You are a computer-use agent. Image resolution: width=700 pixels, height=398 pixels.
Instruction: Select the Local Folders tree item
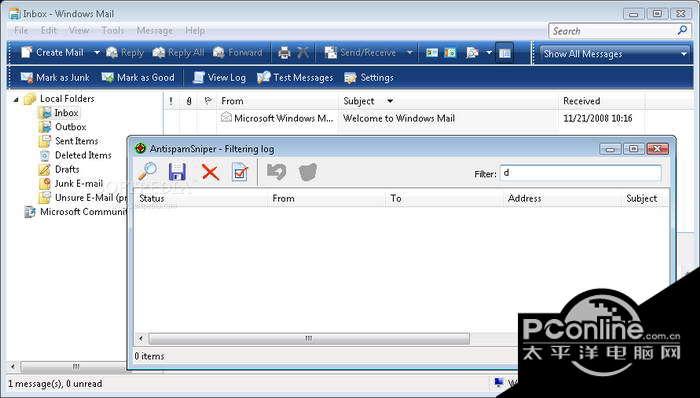coord(67,99)
